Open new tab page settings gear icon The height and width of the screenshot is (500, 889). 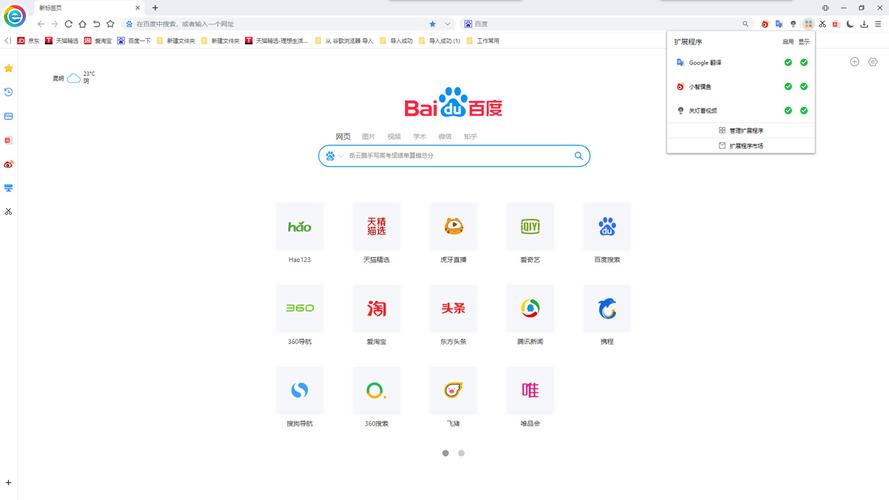tap(873, 62)
